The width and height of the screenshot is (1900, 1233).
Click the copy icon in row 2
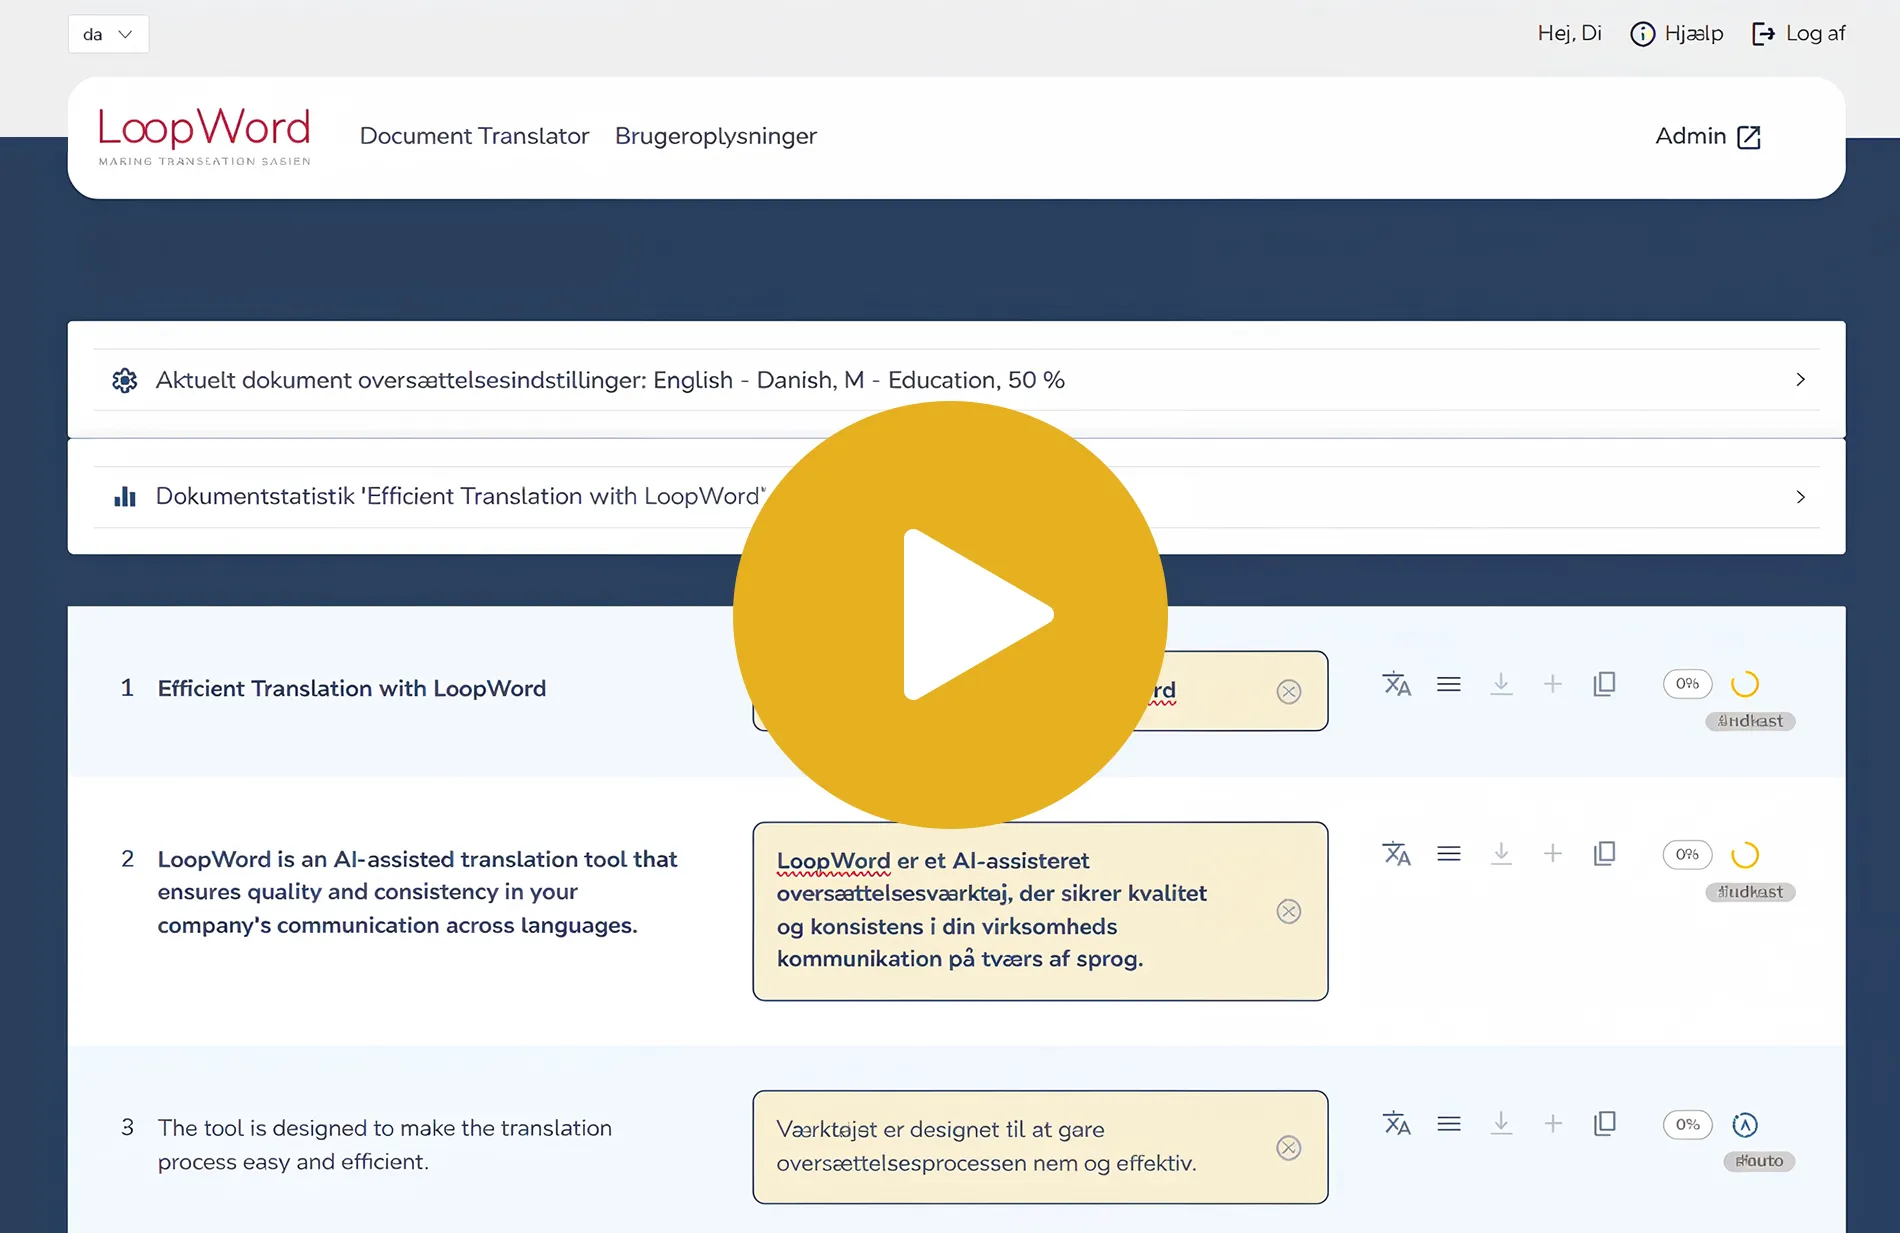coord(1604,854)
